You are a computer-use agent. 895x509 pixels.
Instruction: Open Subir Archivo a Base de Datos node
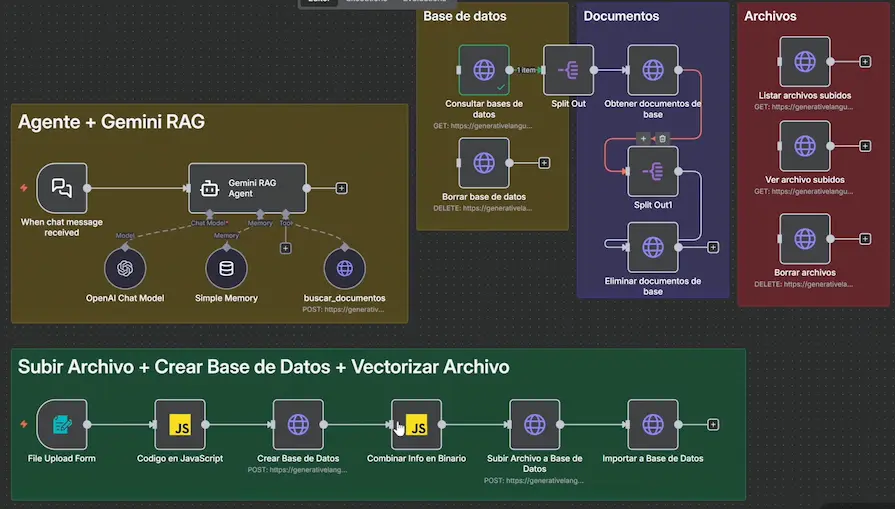pos(534,425)
